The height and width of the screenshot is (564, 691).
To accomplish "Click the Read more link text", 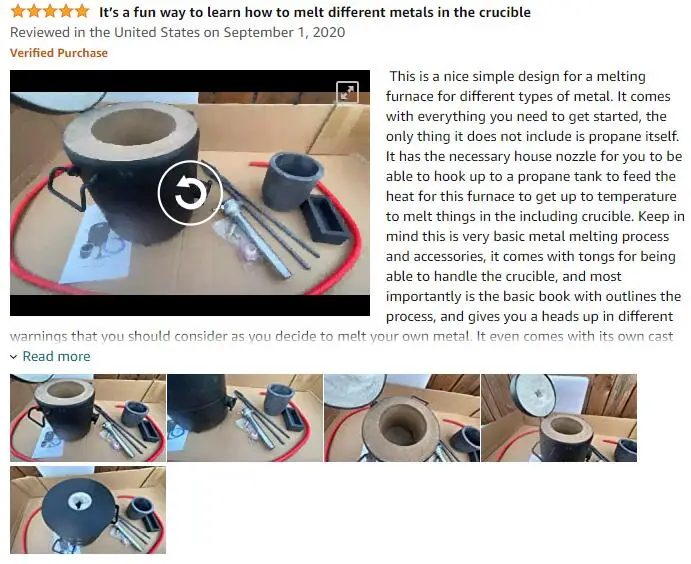I will [56, 356].
